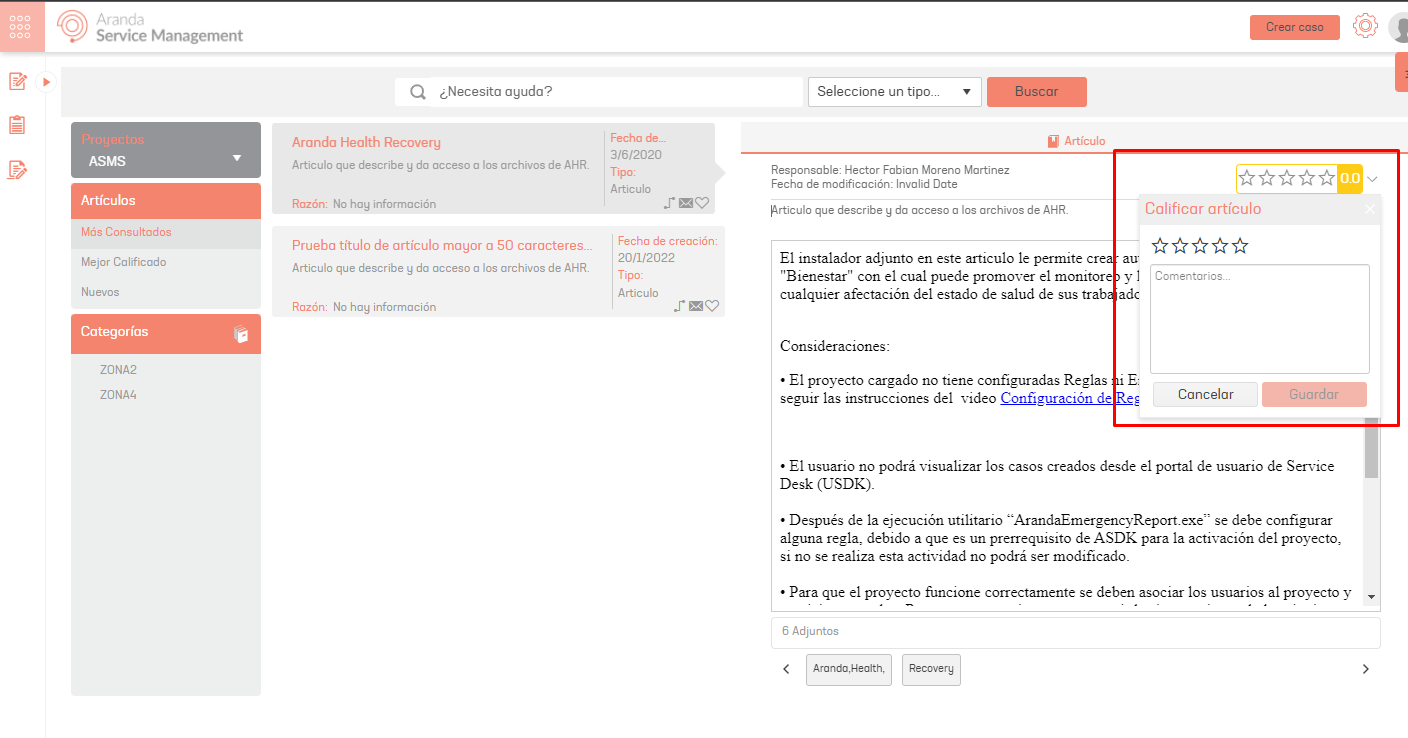Click the search magnifier icon
1408x738 pixels.
419,92
